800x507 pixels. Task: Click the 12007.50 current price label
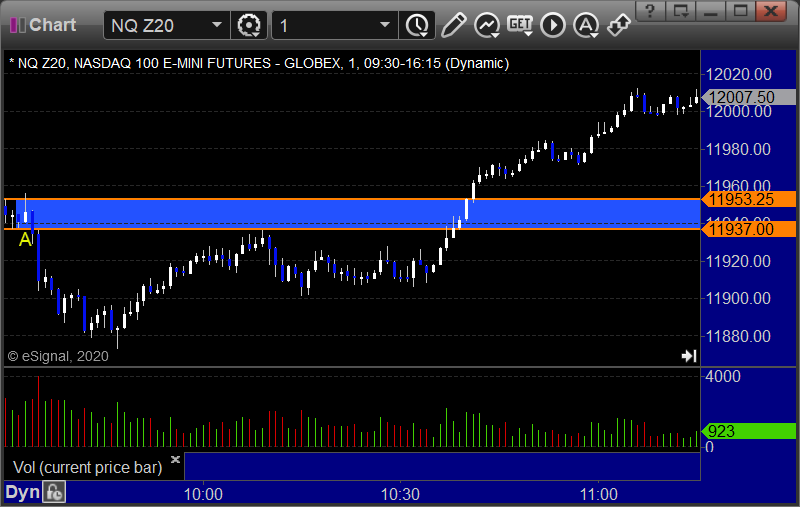[x=748, y=97]
